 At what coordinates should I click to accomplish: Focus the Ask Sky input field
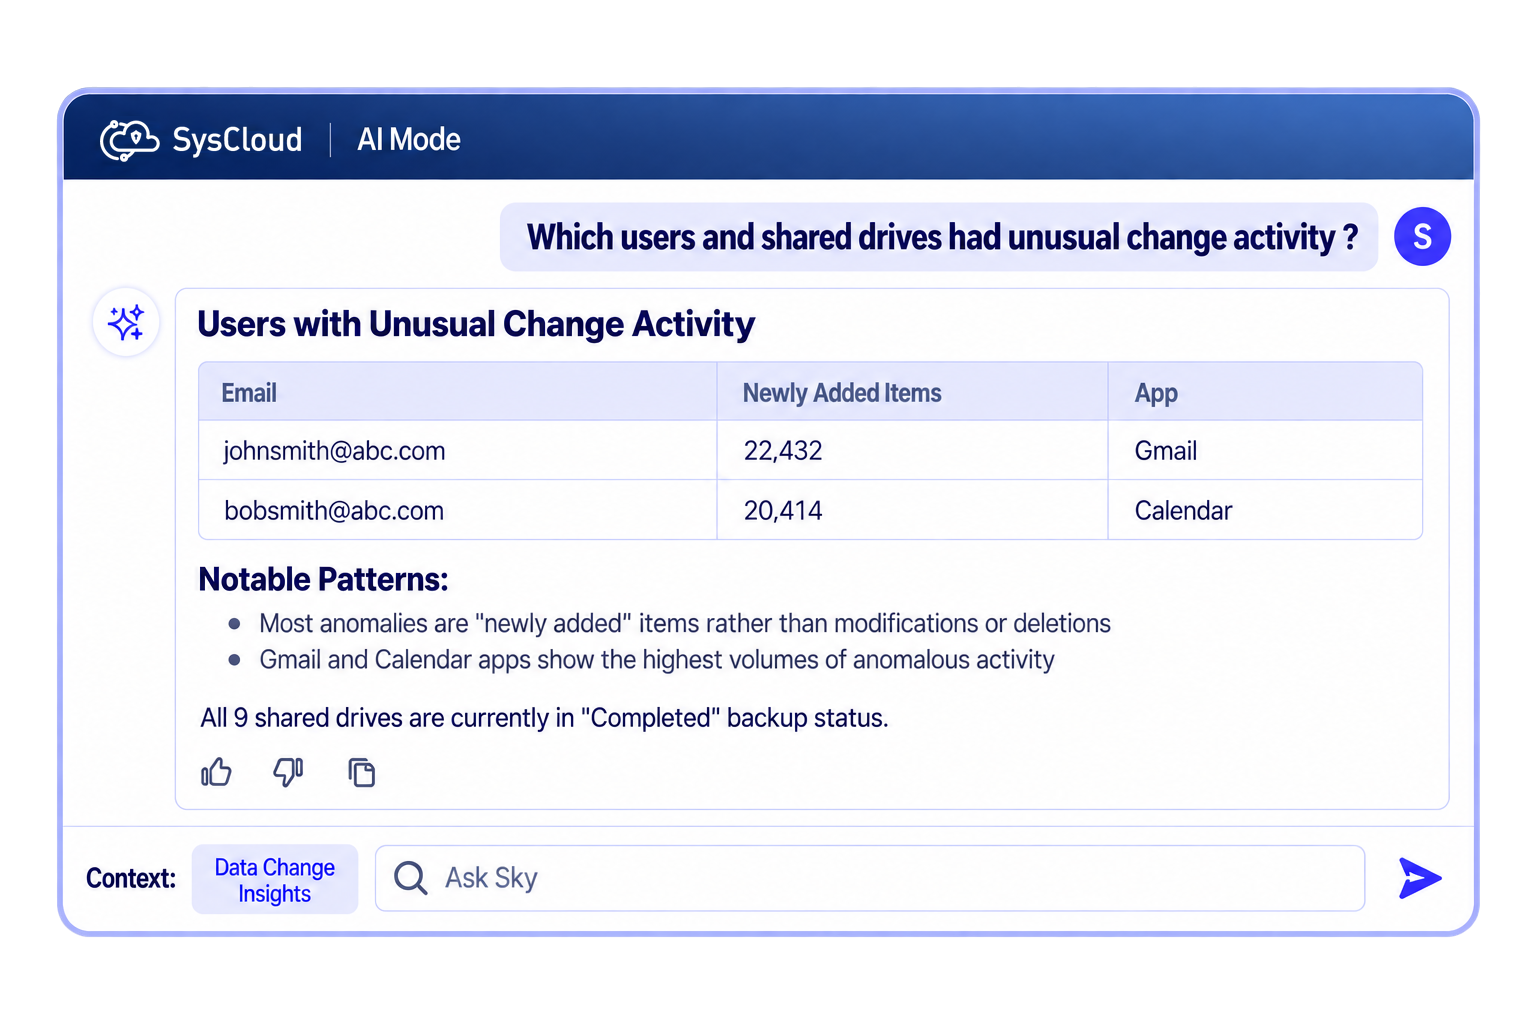click(870, 878)
